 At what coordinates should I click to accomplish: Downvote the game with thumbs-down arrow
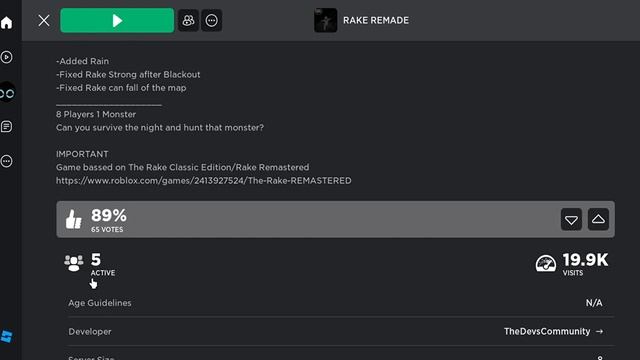(x=571, y=220)
